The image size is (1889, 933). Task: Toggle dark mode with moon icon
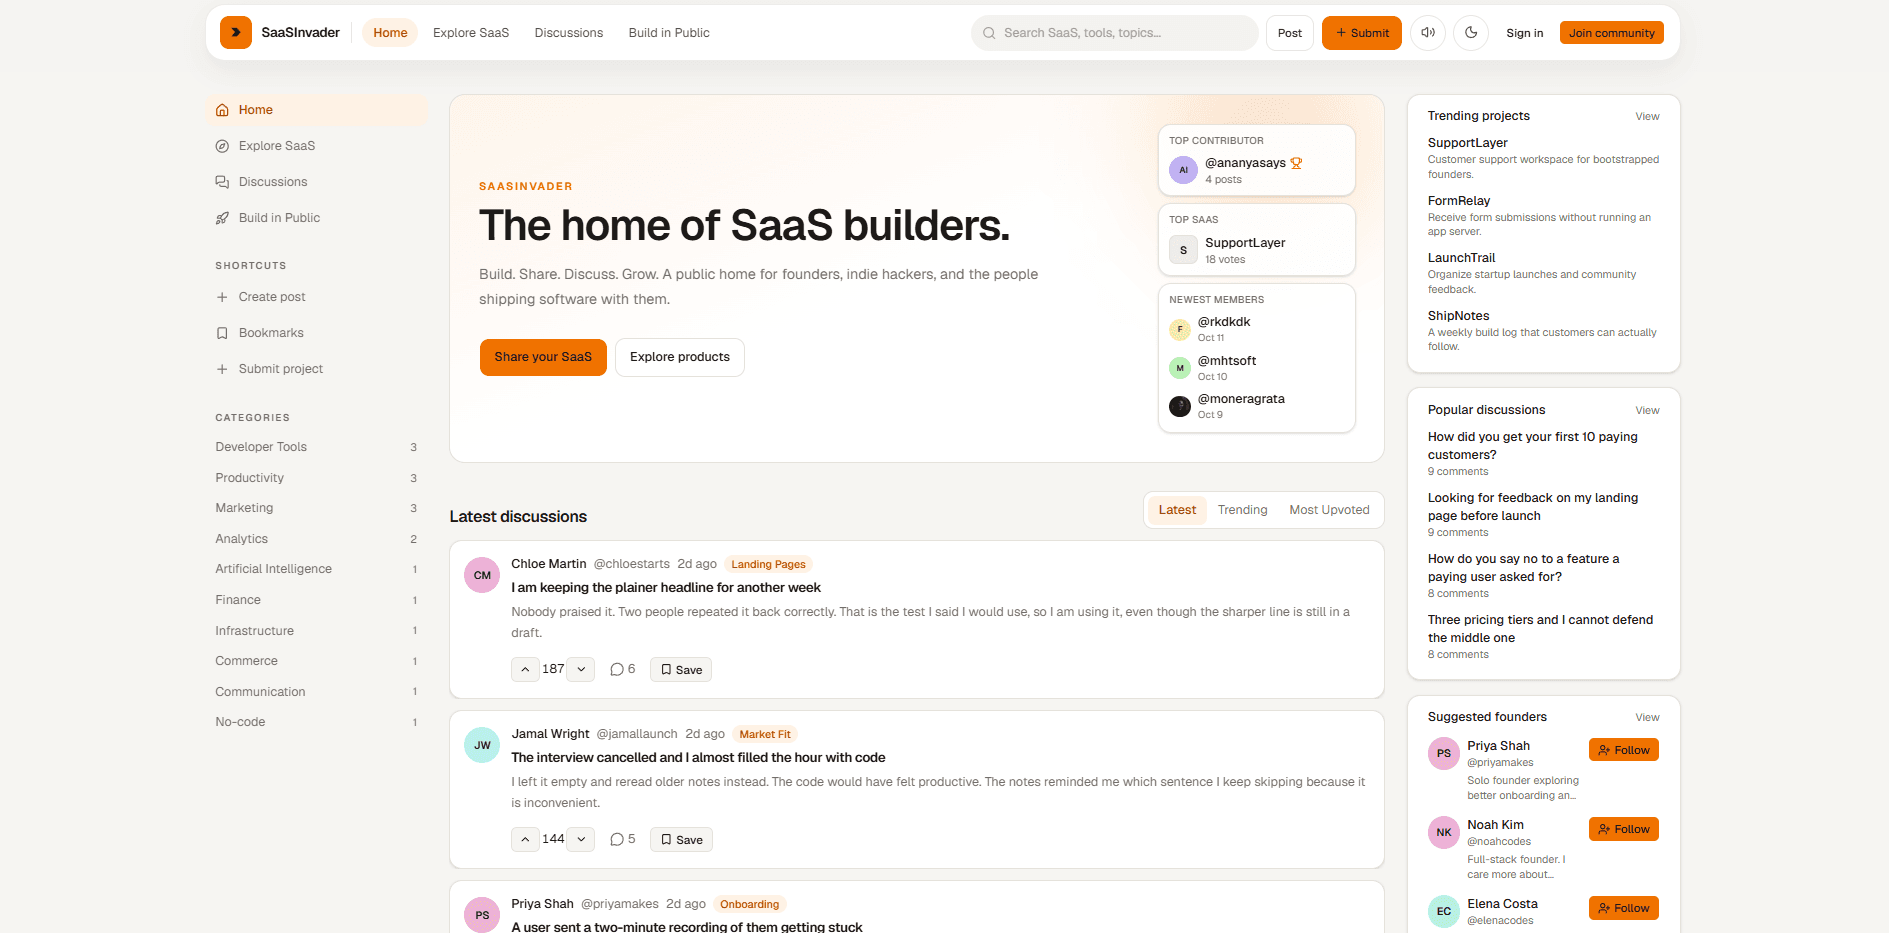coord(1471,33)
